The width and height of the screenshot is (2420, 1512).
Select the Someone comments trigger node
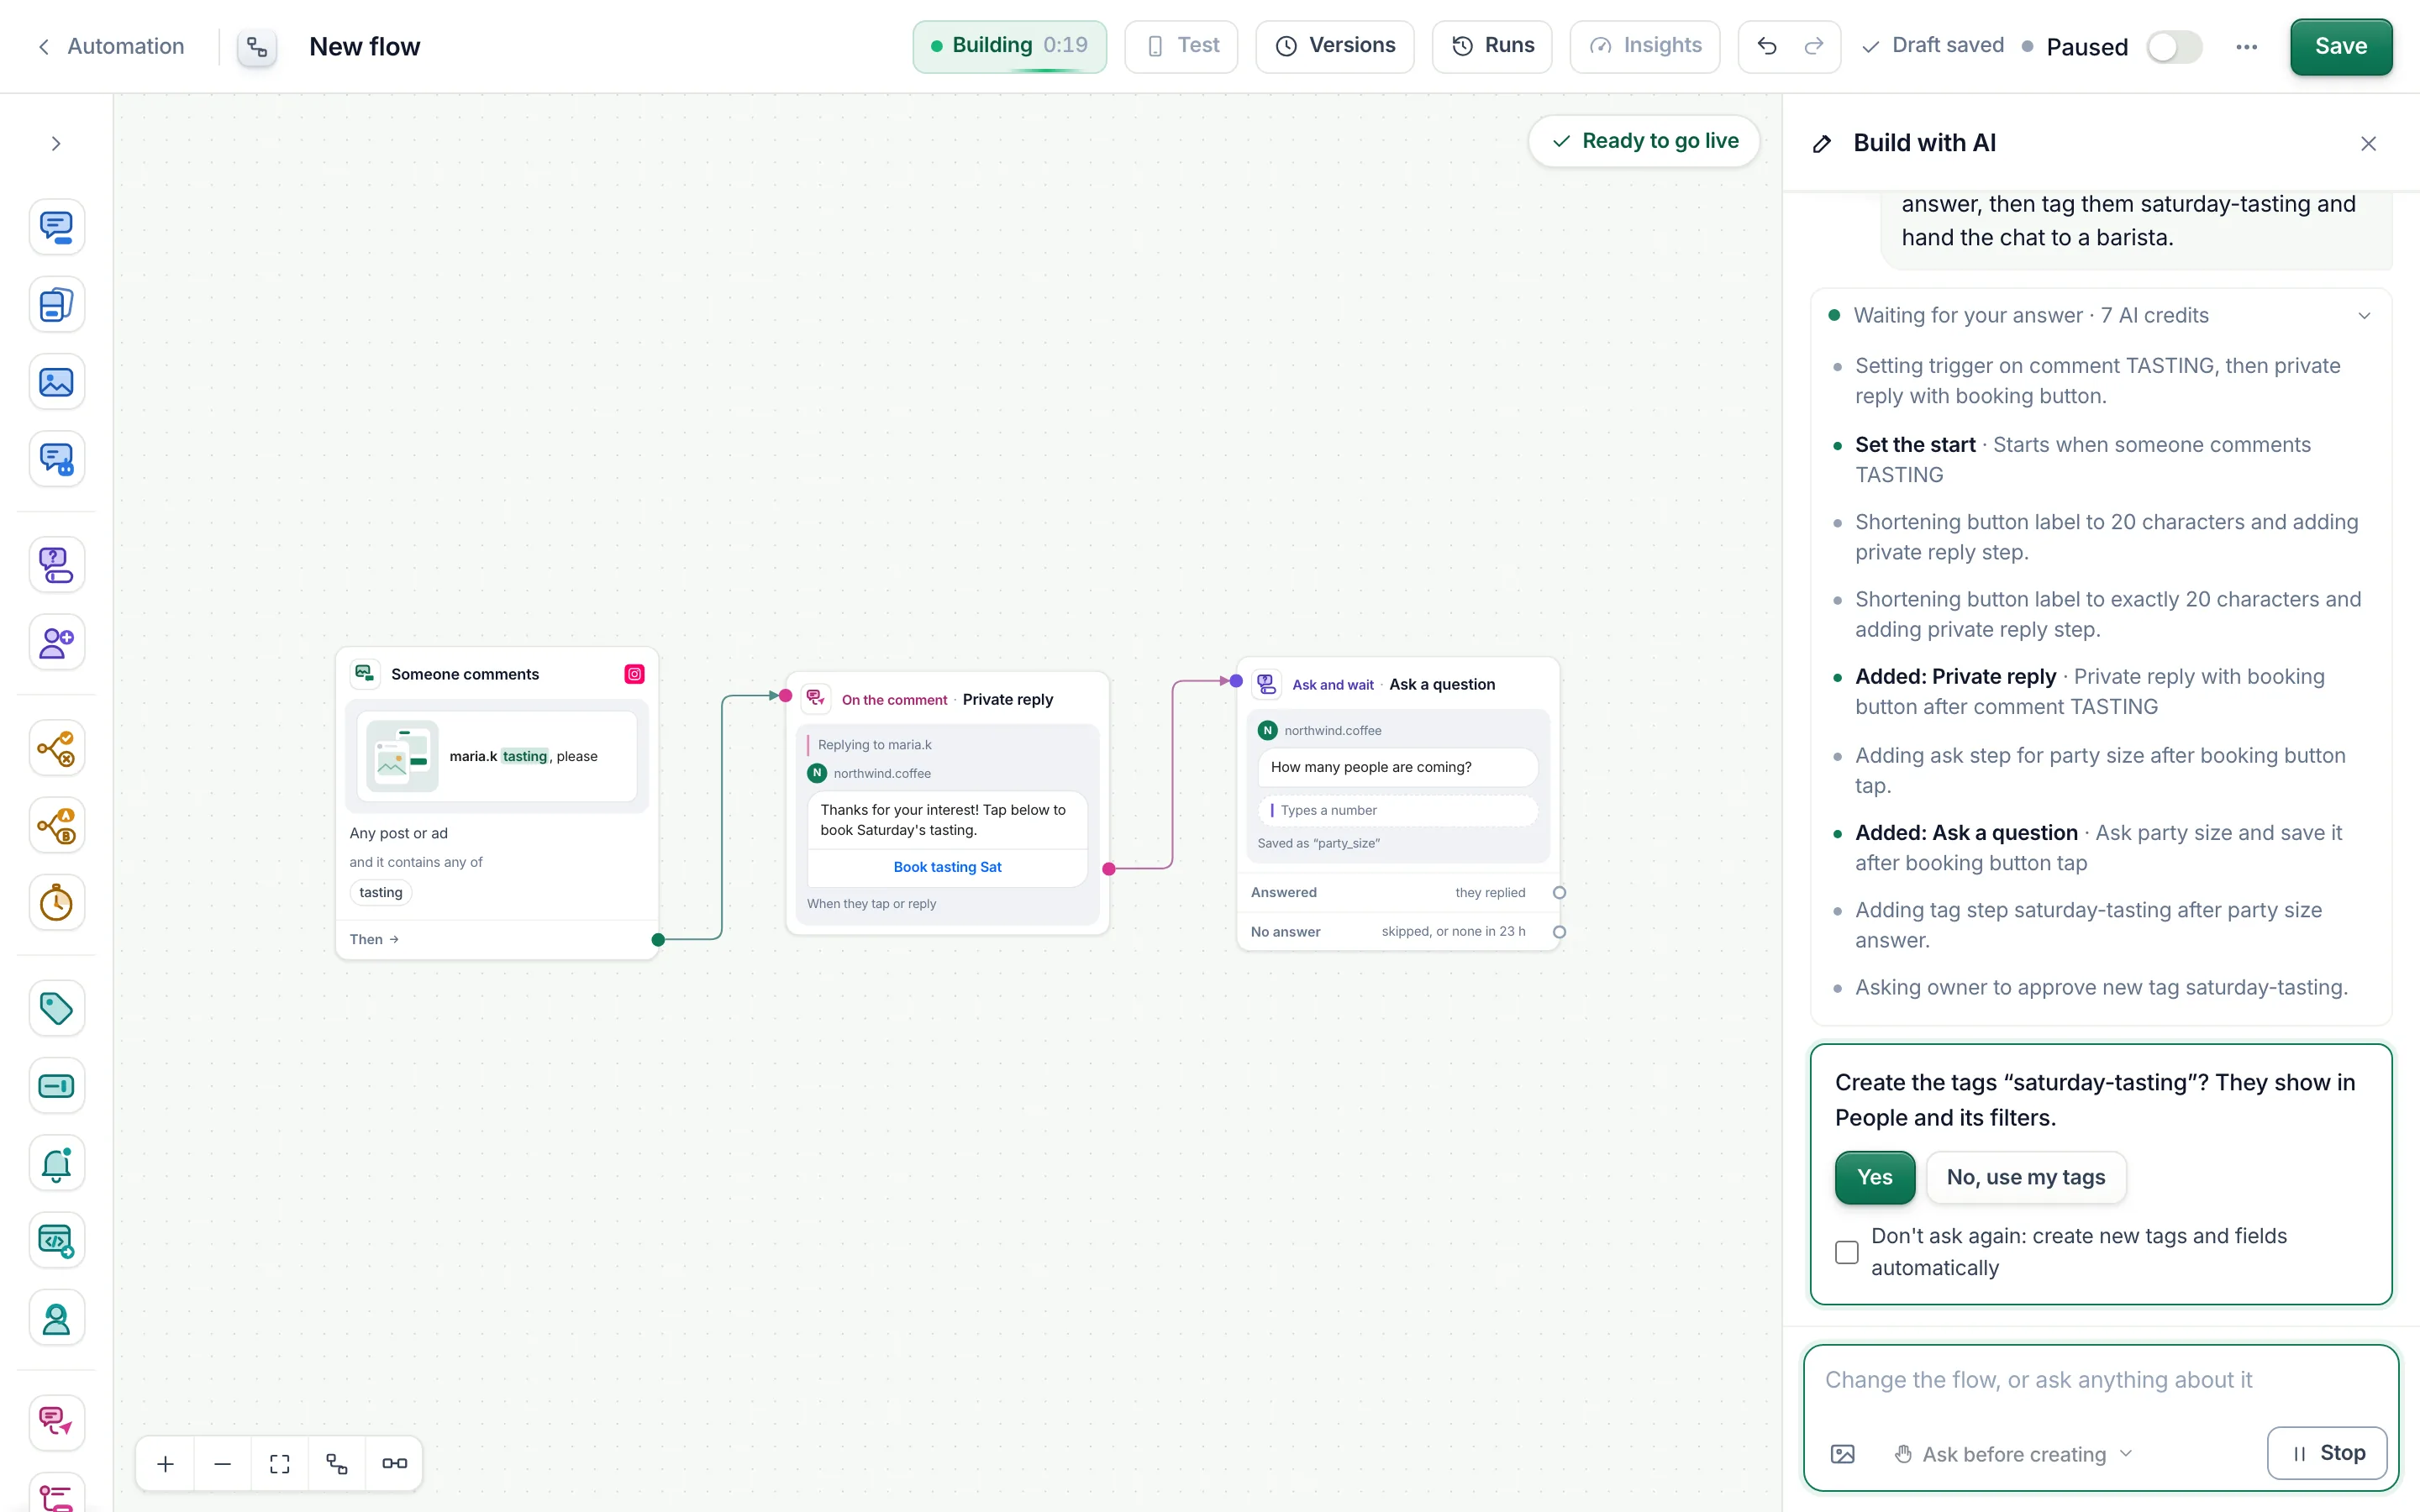point(497,804)
